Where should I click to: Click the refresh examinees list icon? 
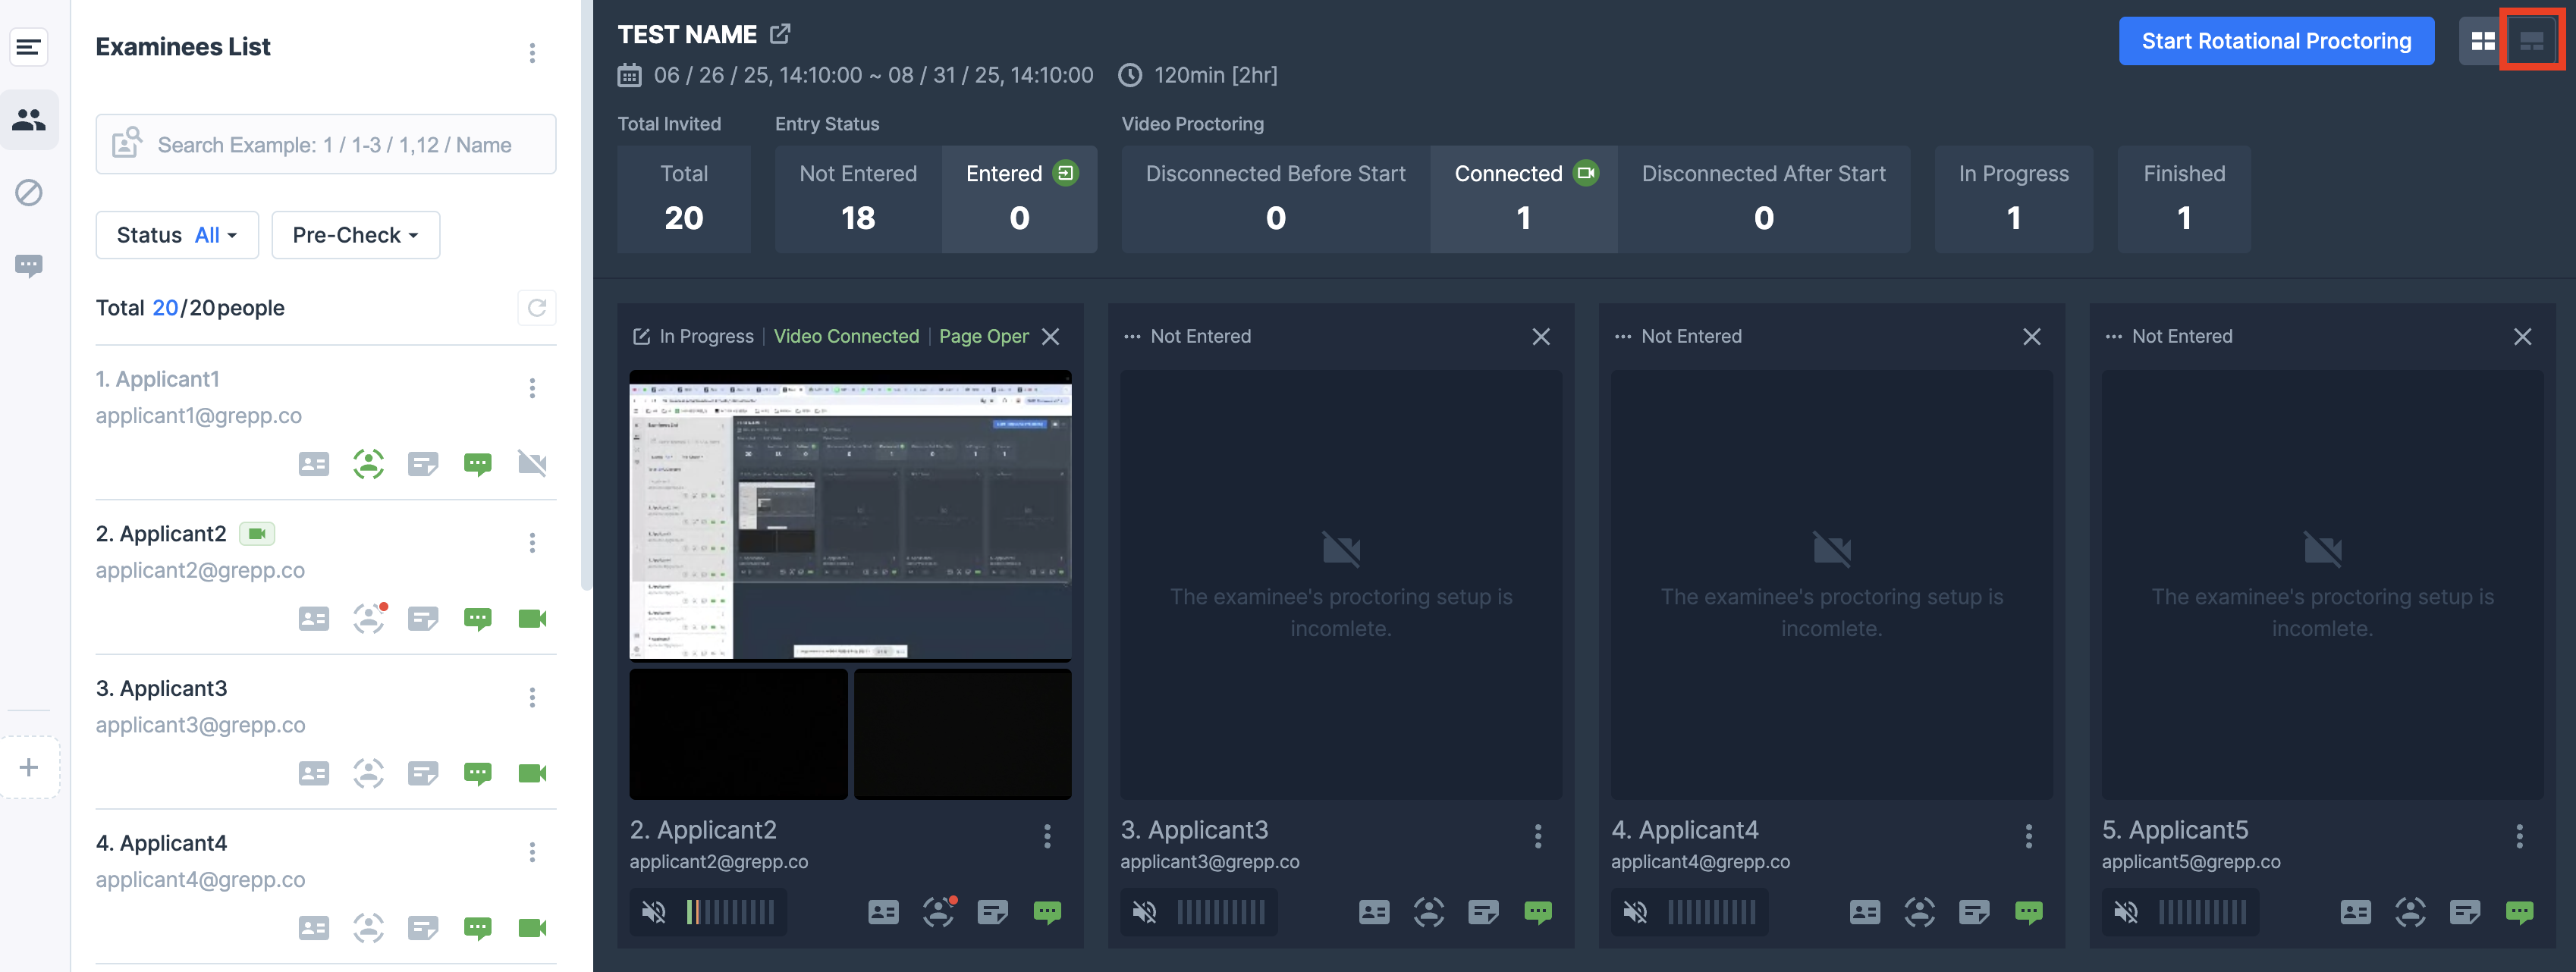[536, 308]
